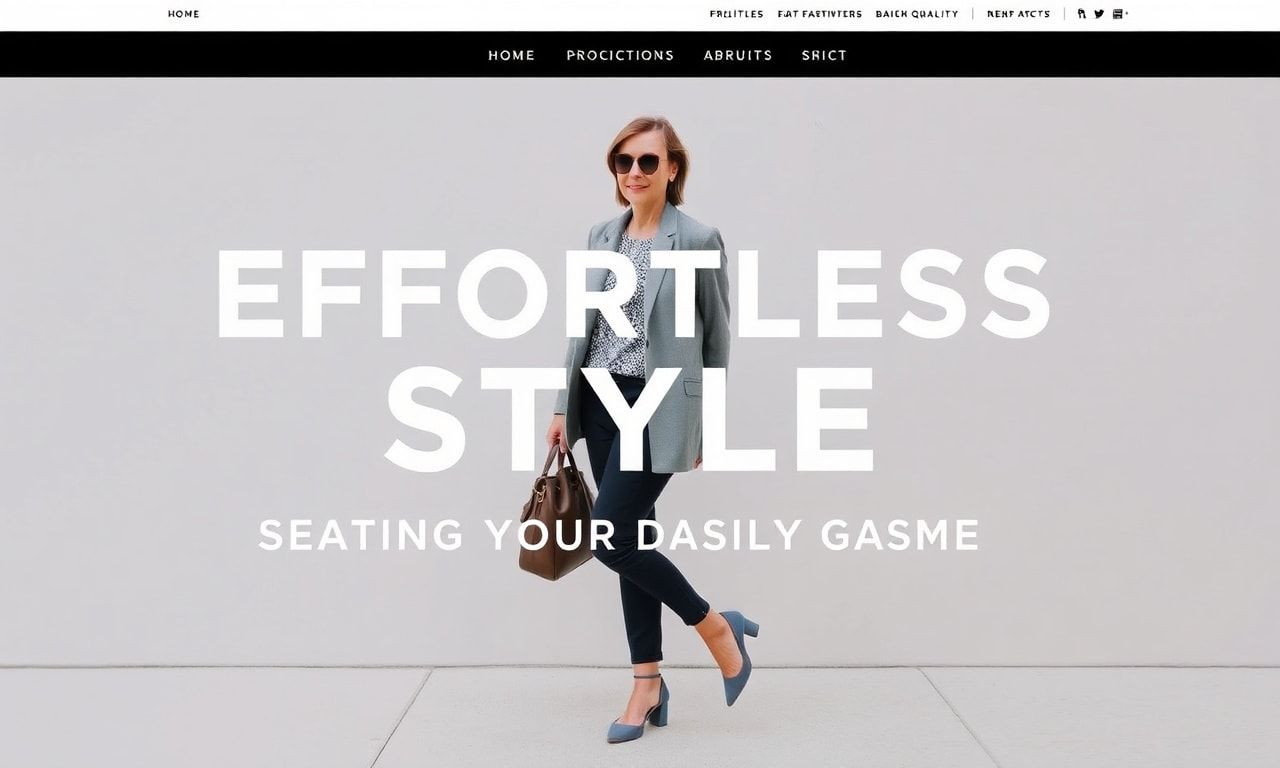Click the Twitter bird icon
Image resolution: width=1280 pixels, height=768 pixels.
point(1099,14)
